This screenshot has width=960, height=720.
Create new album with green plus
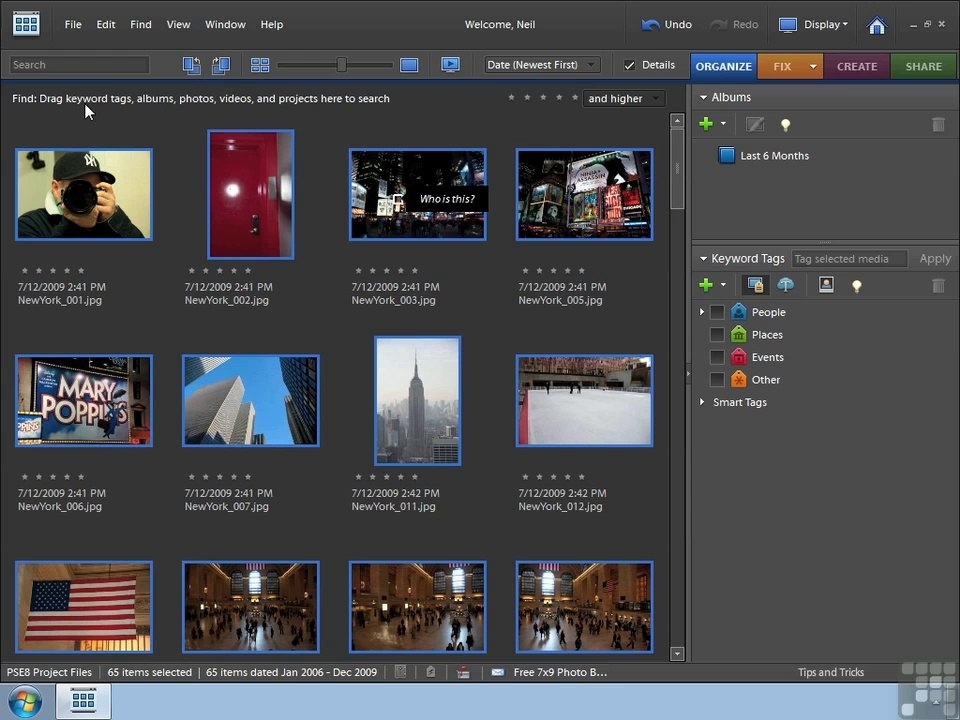(x=706, y=124)
